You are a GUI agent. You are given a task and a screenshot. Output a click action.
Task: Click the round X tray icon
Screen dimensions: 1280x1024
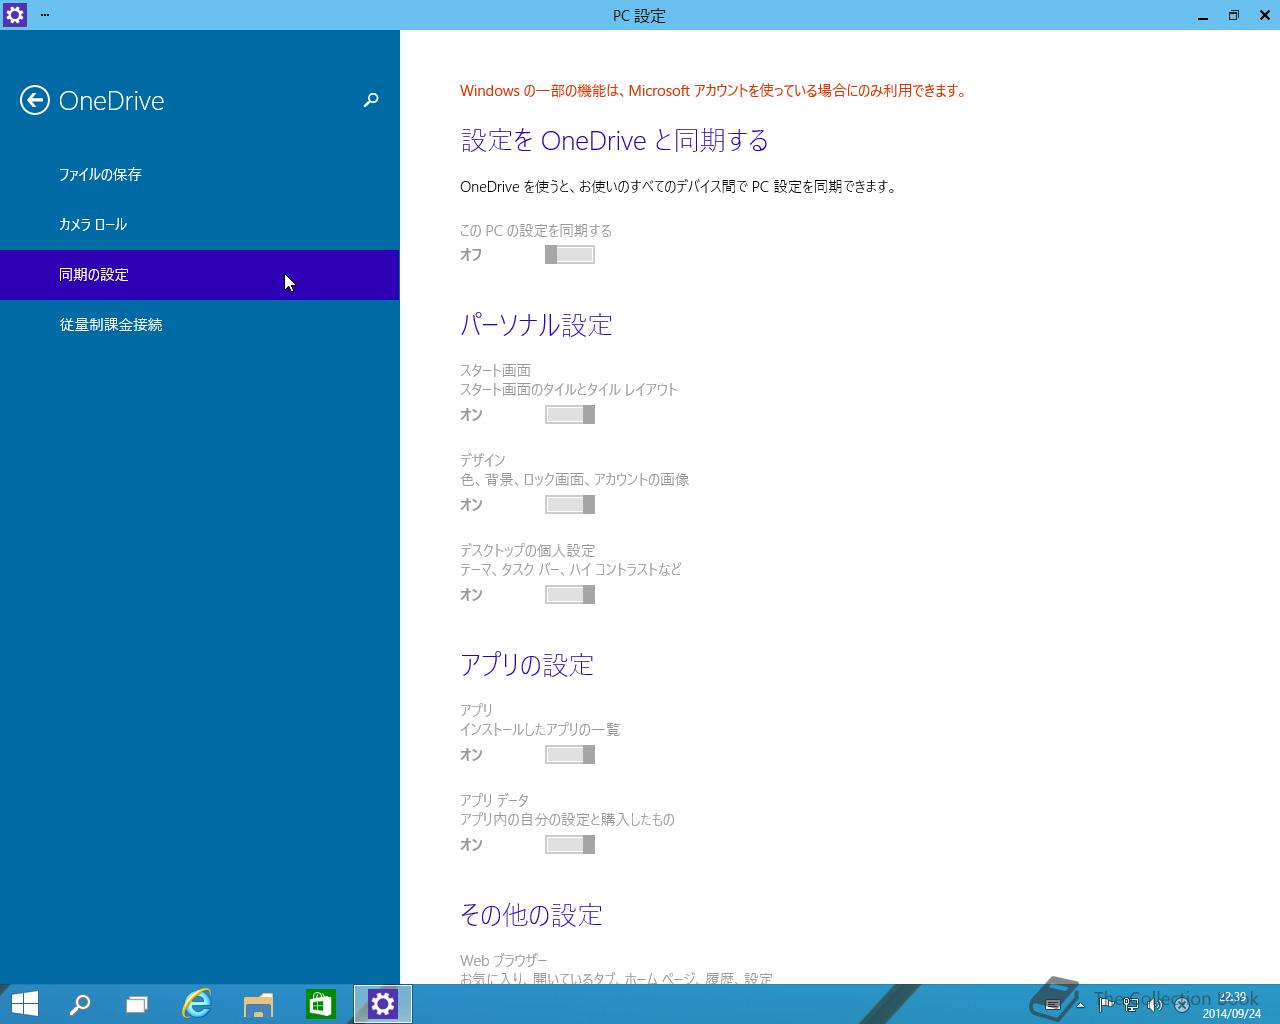pos(1181,1005)
